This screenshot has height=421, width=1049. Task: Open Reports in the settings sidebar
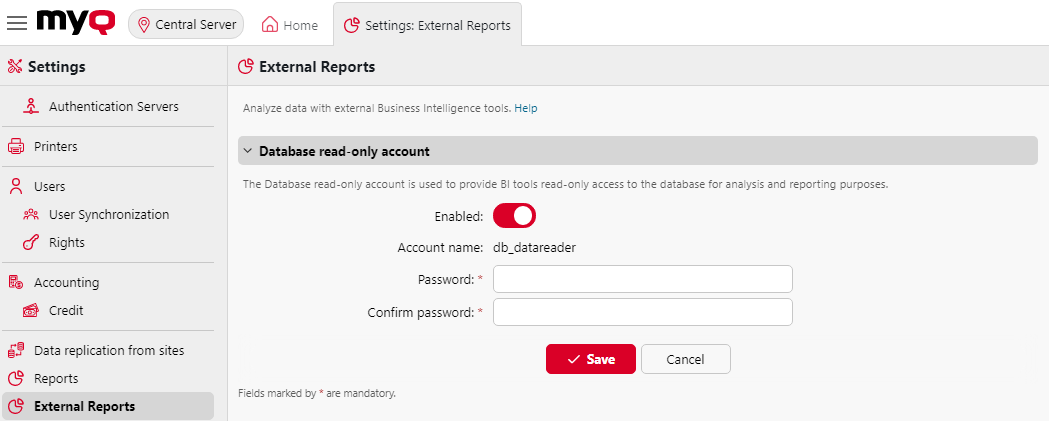(56, 379)
